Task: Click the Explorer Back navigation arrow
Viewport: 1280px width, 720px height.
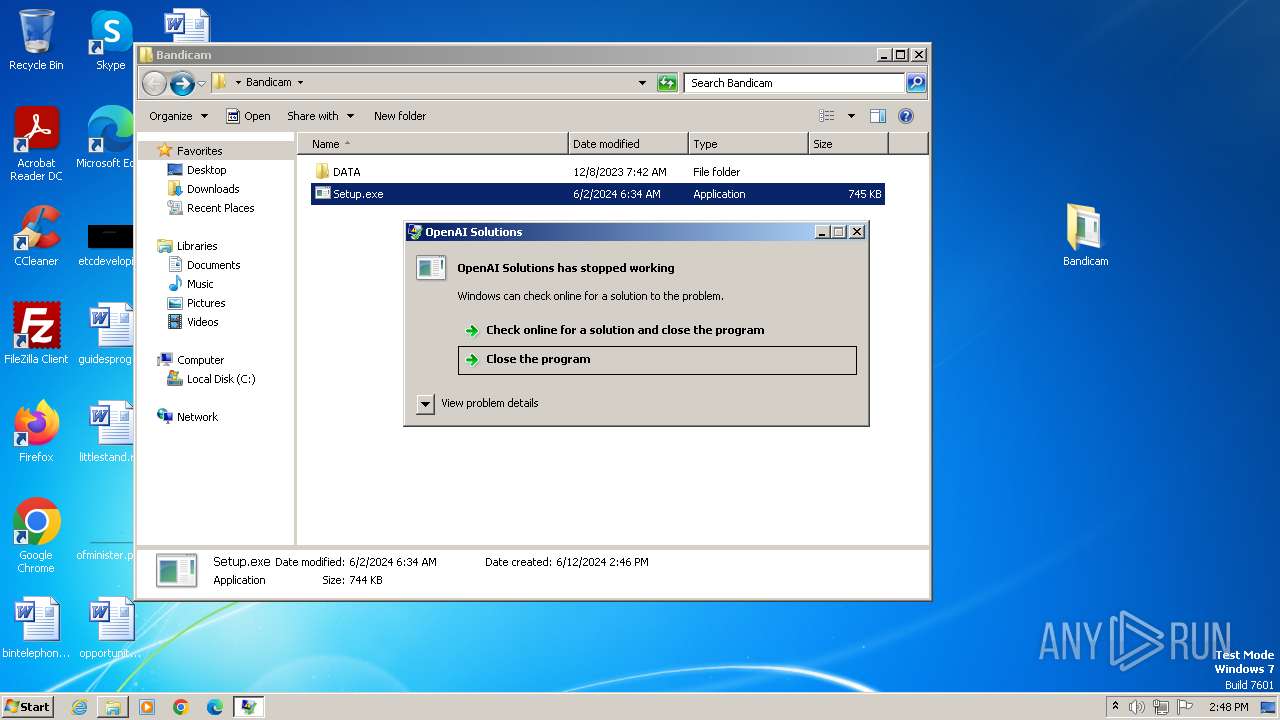Action: (x=154, y=83)
